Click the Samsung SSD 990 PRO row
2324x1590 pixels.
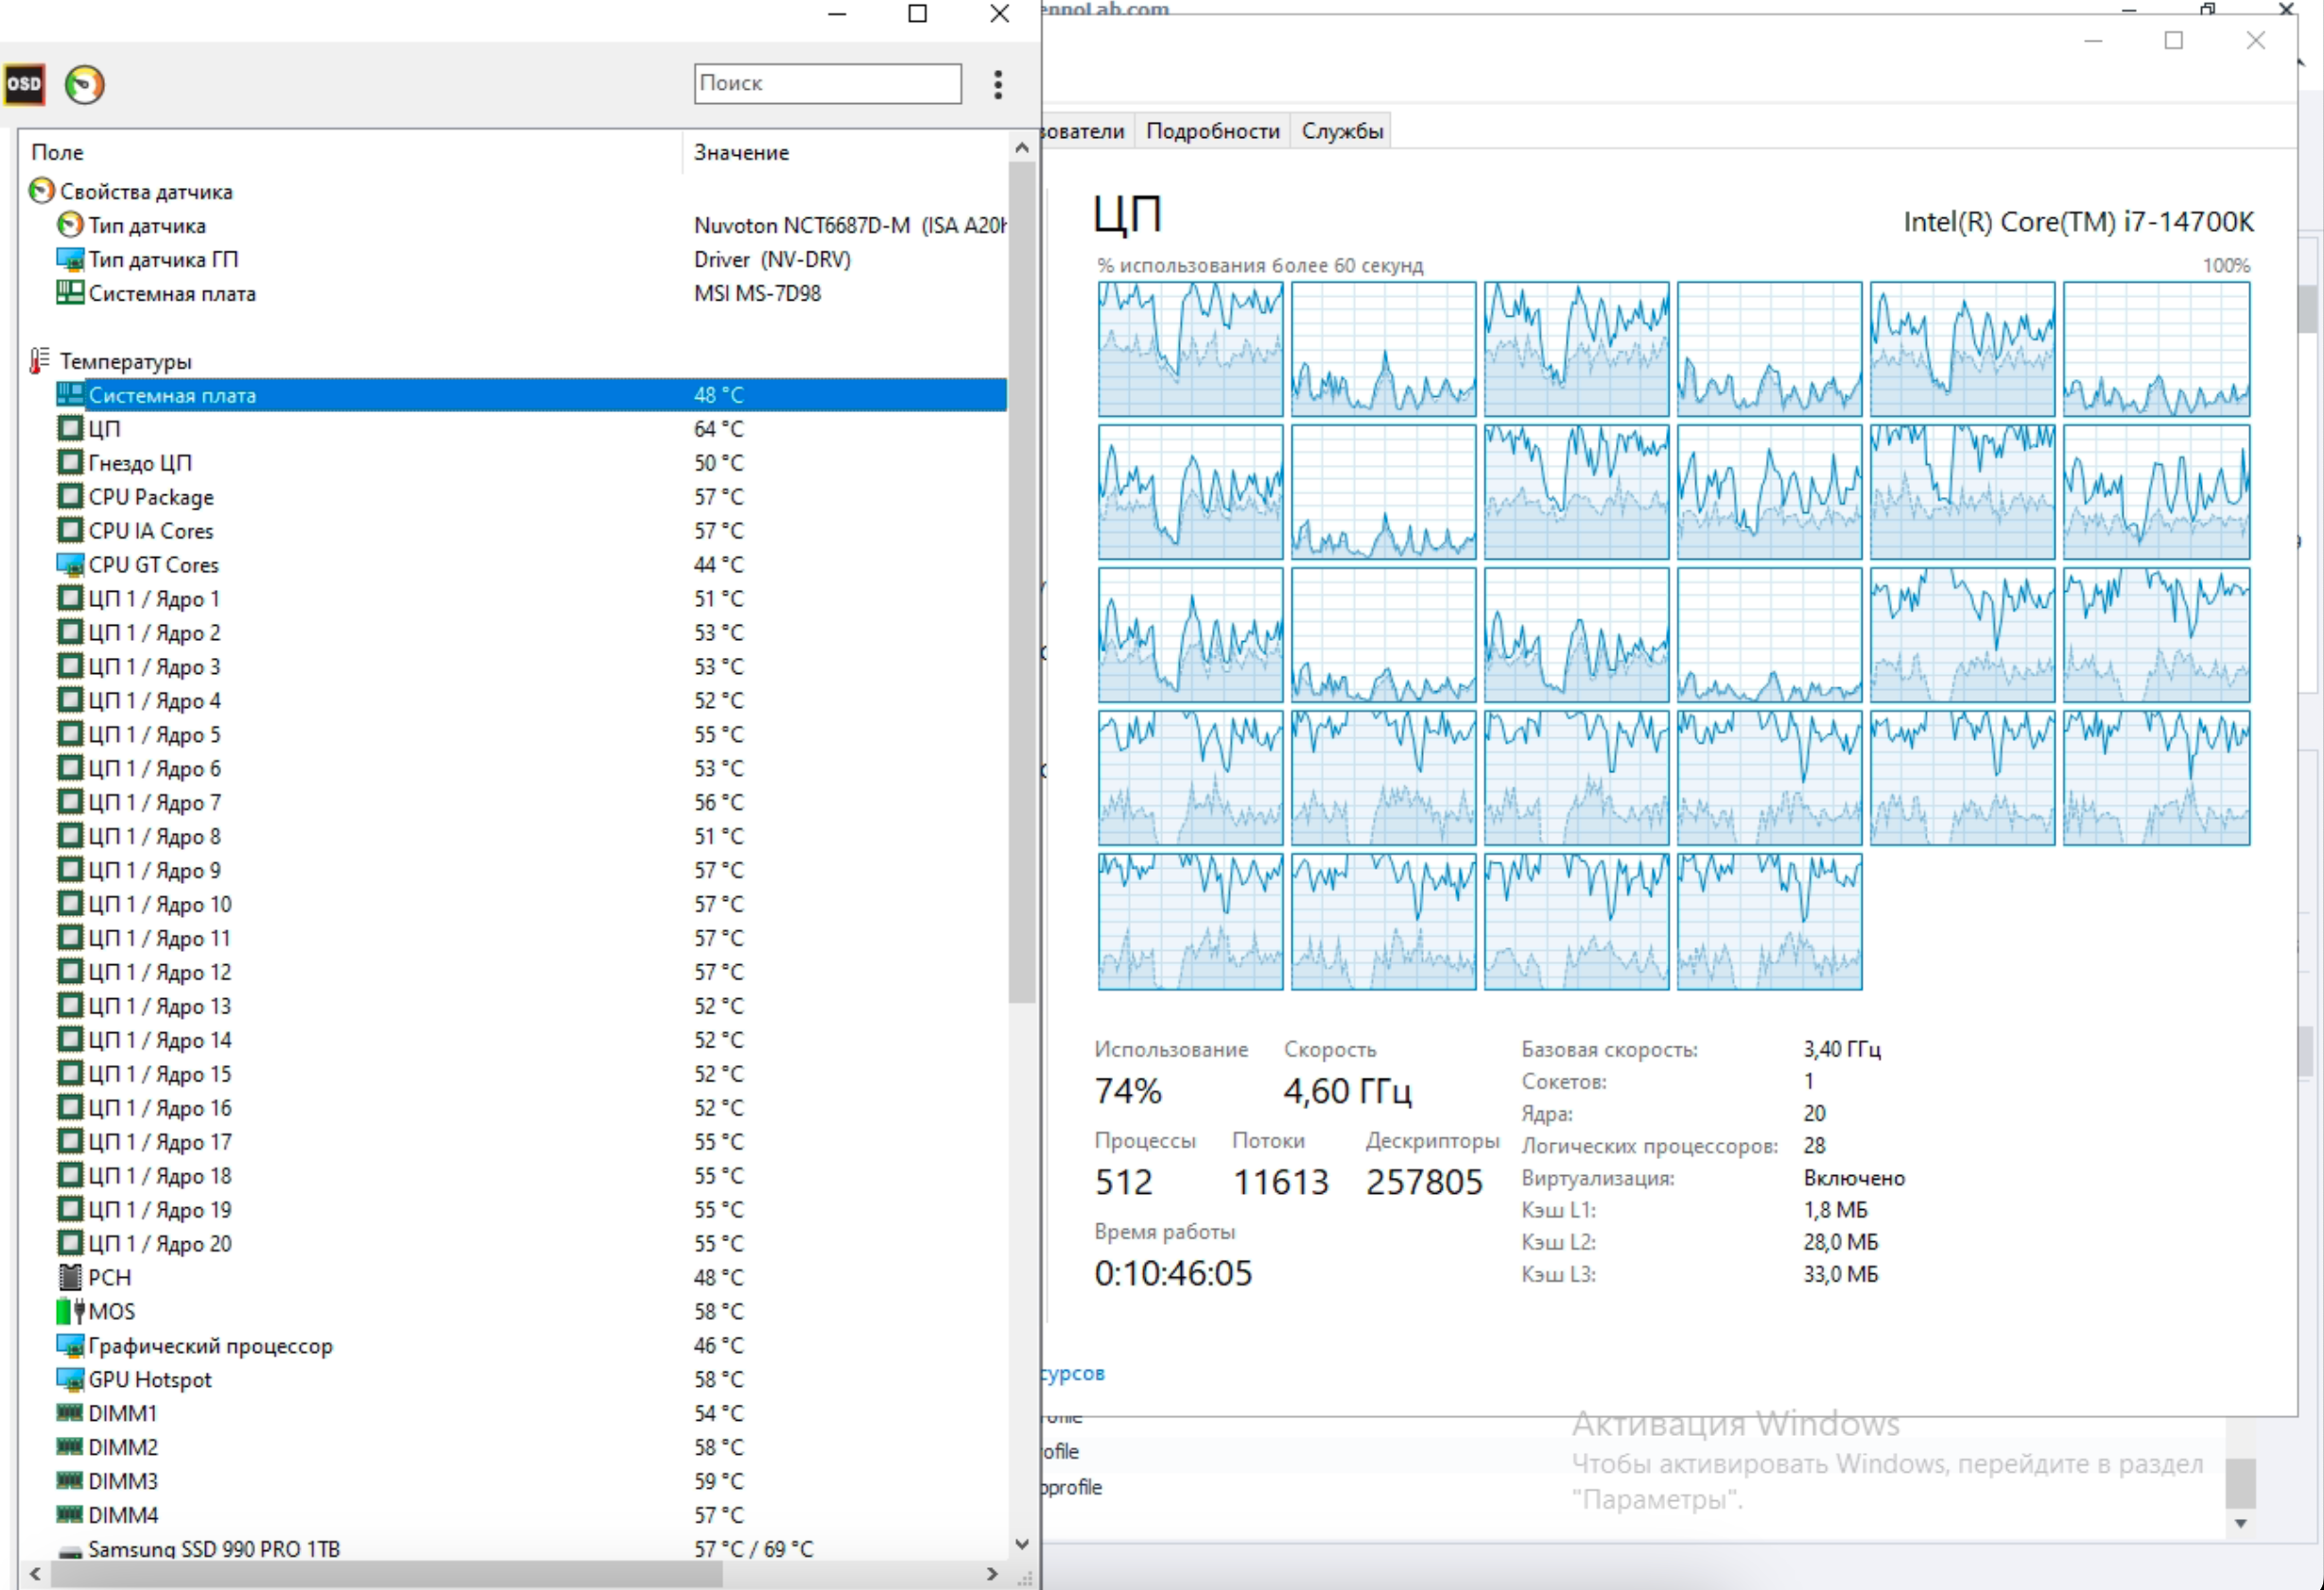tap(213, 1548)
